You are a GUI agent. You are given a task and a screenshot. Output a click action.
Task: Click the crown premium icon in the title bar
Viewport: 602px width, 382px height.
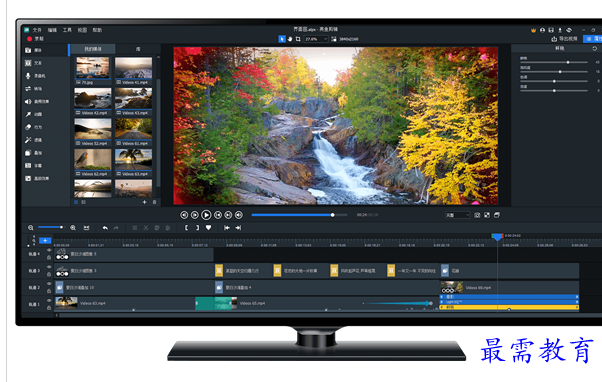tap(533, 30)
